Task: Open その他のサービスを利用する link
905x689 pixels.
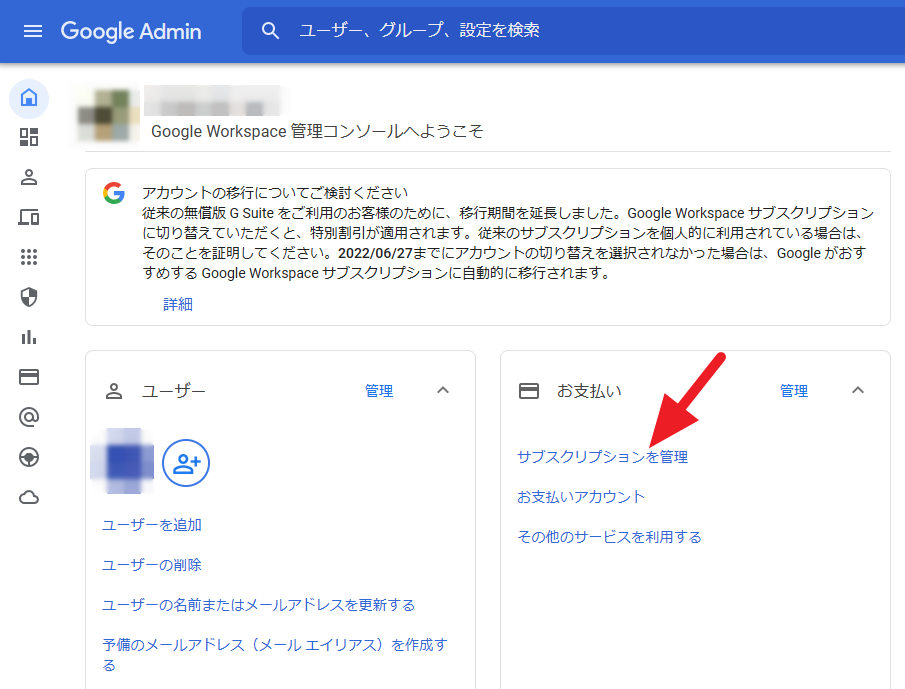Action: click(x=609, y=537)
